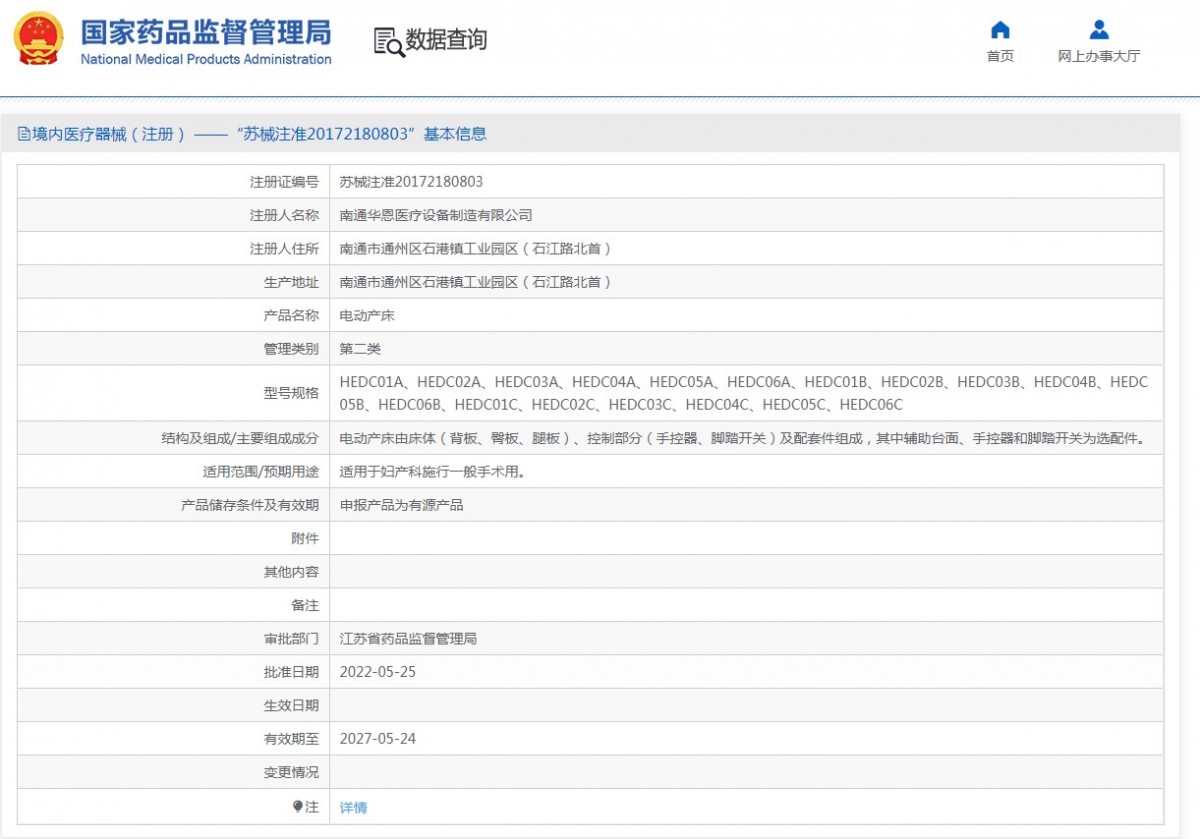Select 申报产品为有源产品 value
1200x839 pixels.
(x=401, y=505)
